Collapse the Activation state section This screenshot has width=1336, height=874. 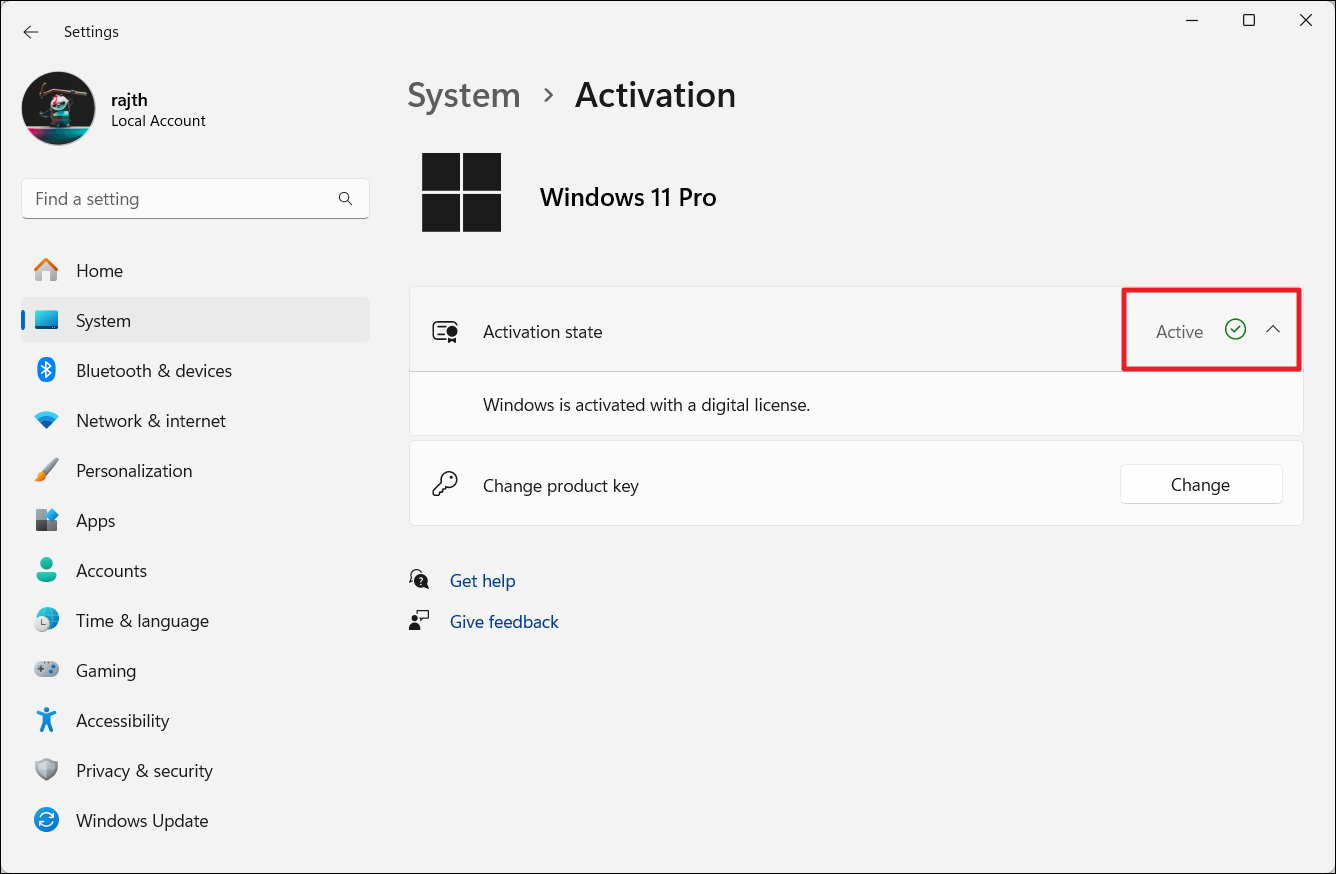click(1272, 330)
